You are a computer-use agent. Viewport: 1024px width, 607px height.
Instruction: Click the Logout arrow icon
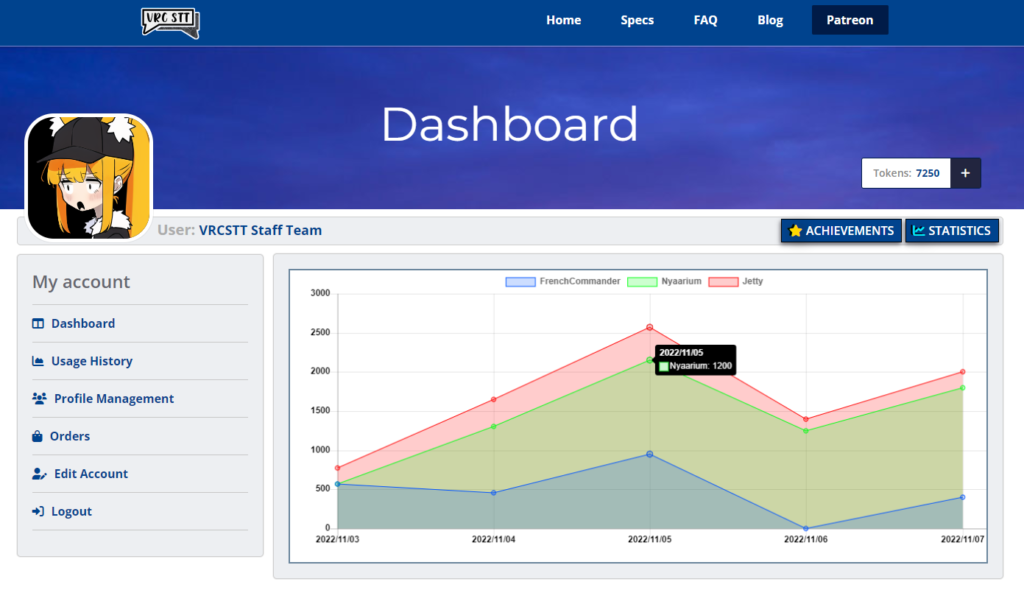point(38,512)
